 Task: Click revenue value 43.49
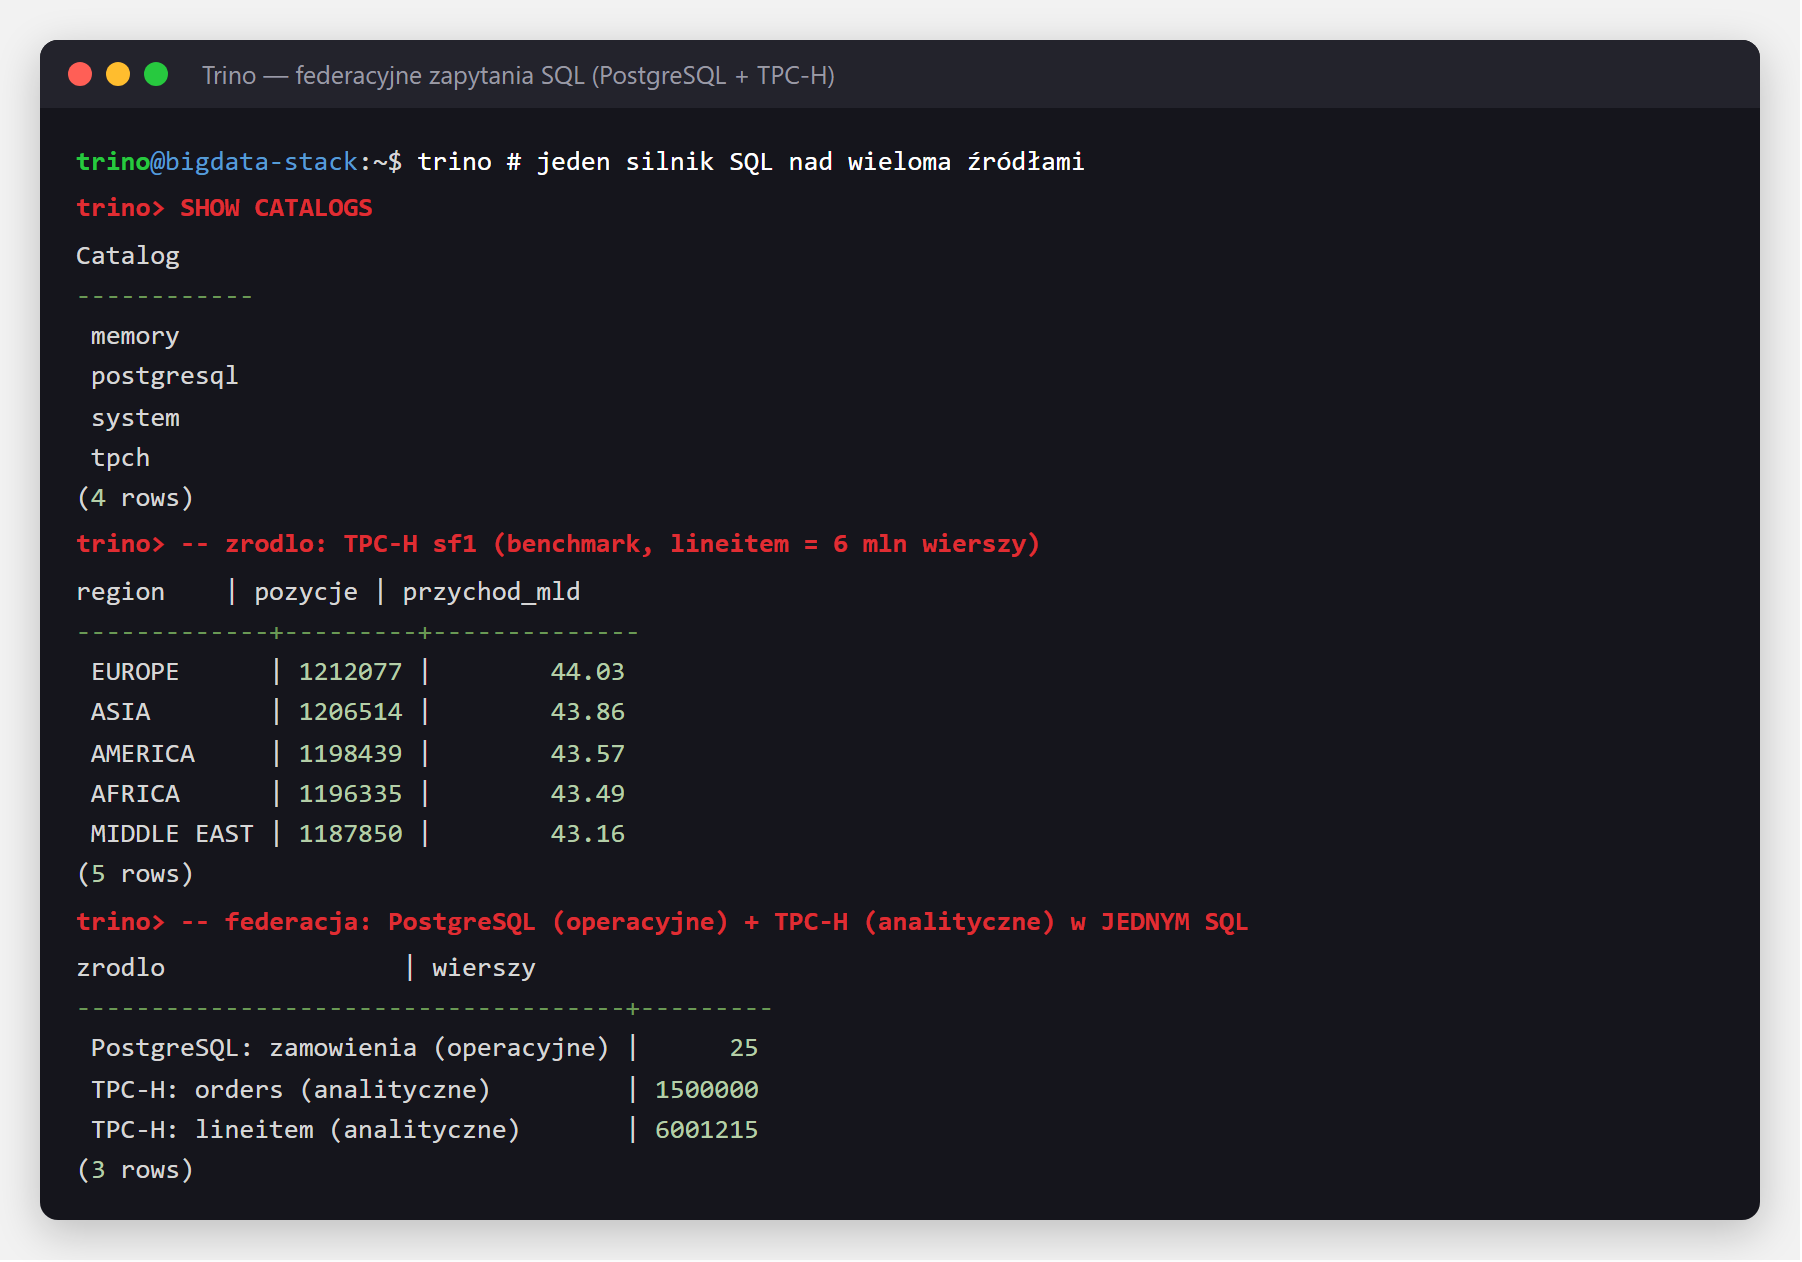pos(588,794)
